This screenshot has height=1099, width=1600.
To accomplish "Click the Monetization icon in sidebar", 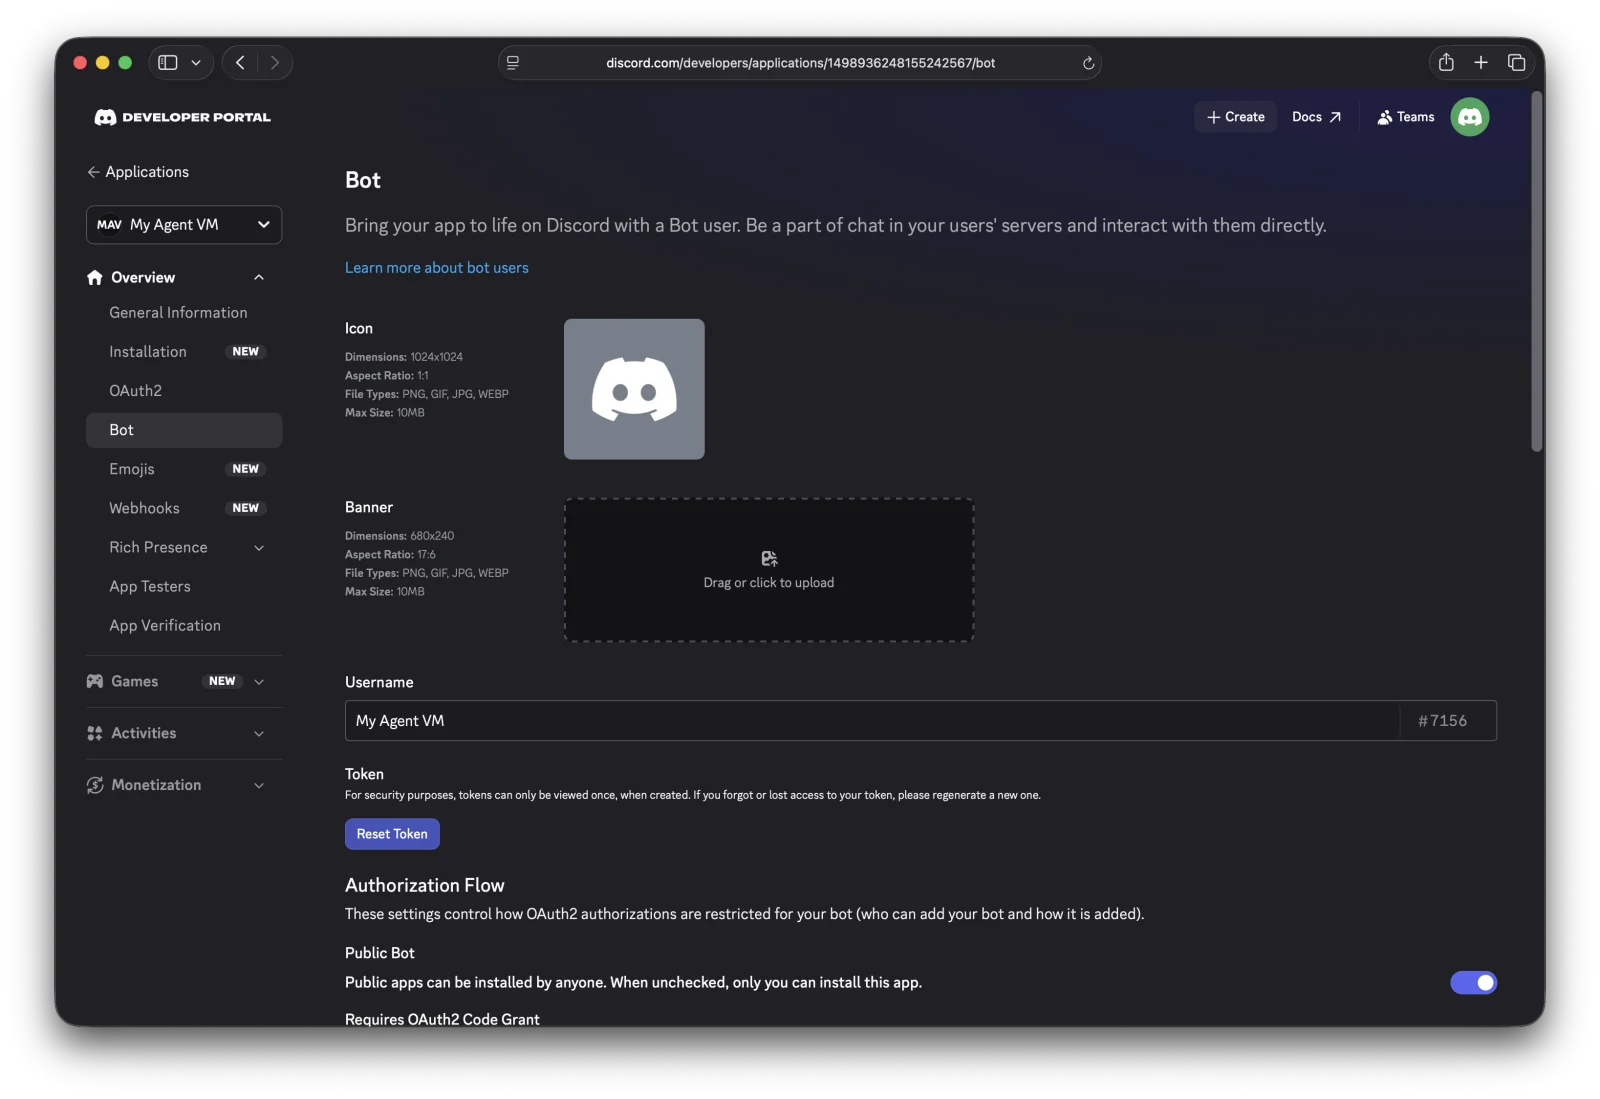I will (x=95, y=785).
